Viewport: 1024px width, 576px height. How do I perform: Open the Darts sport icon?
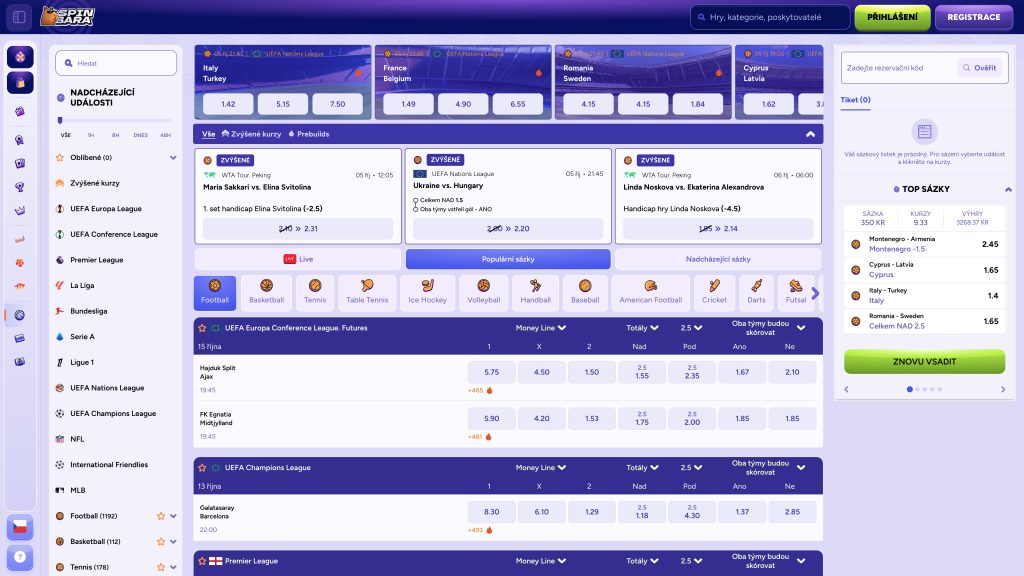click(x=756, y=292)
